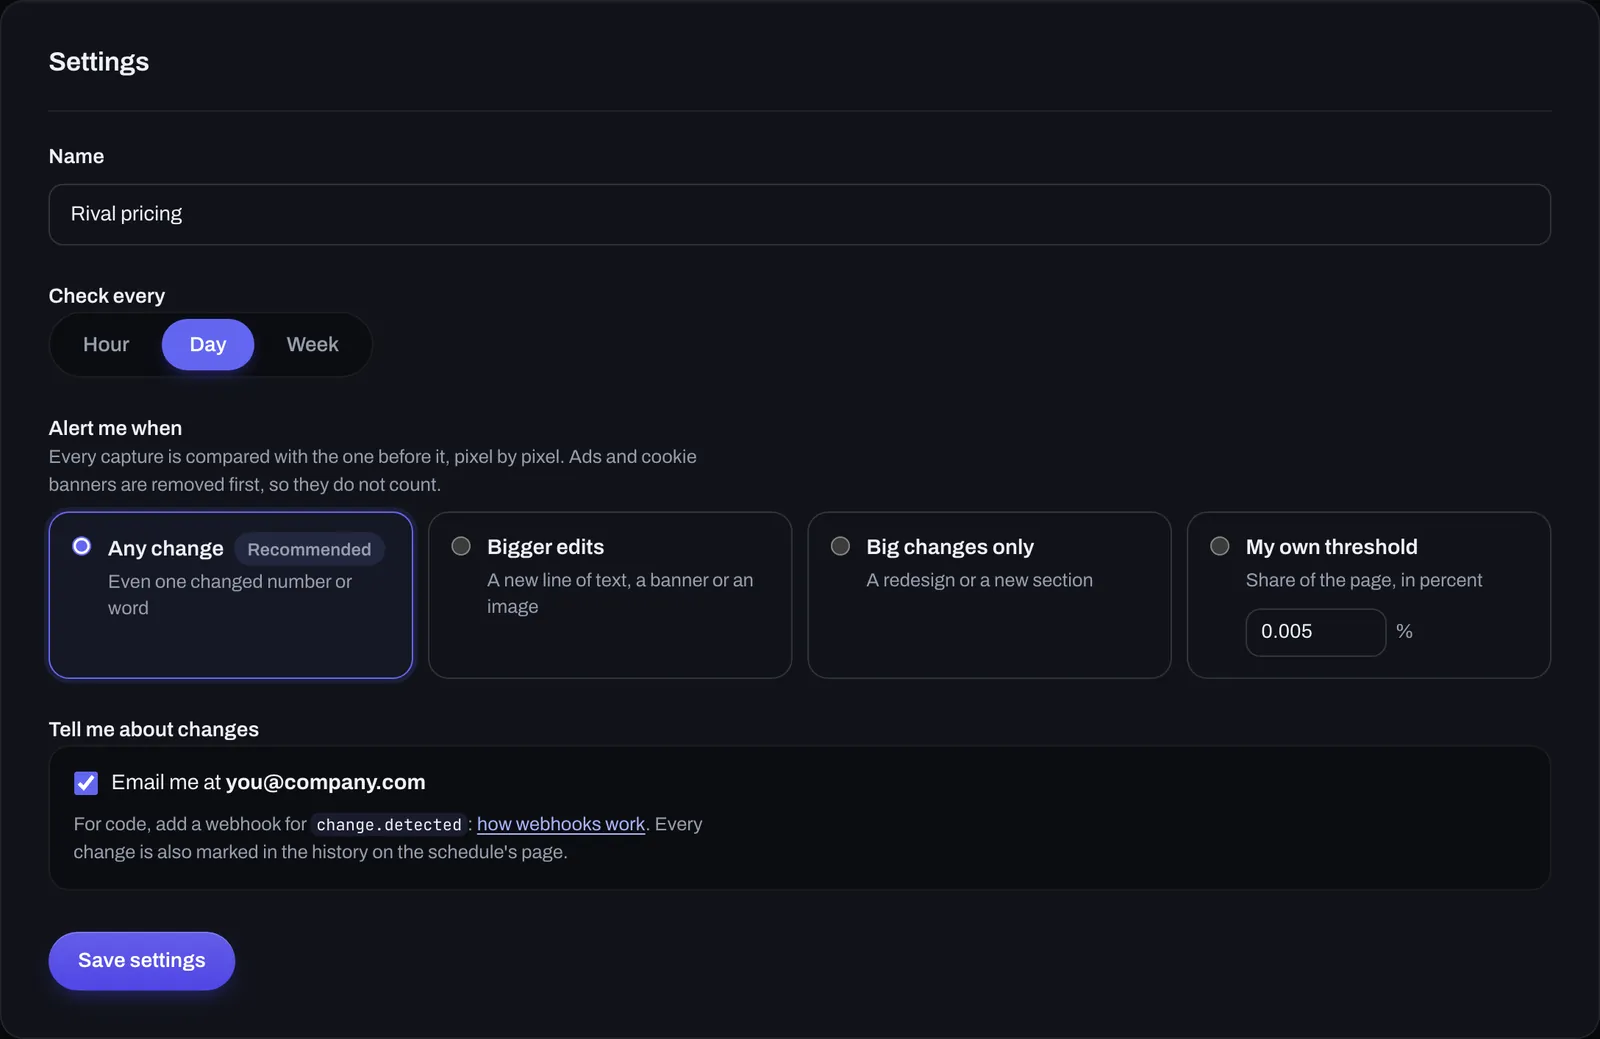1600x1039 pixels.
Task: Click the Save settings button
Action: tap(142, 961)
